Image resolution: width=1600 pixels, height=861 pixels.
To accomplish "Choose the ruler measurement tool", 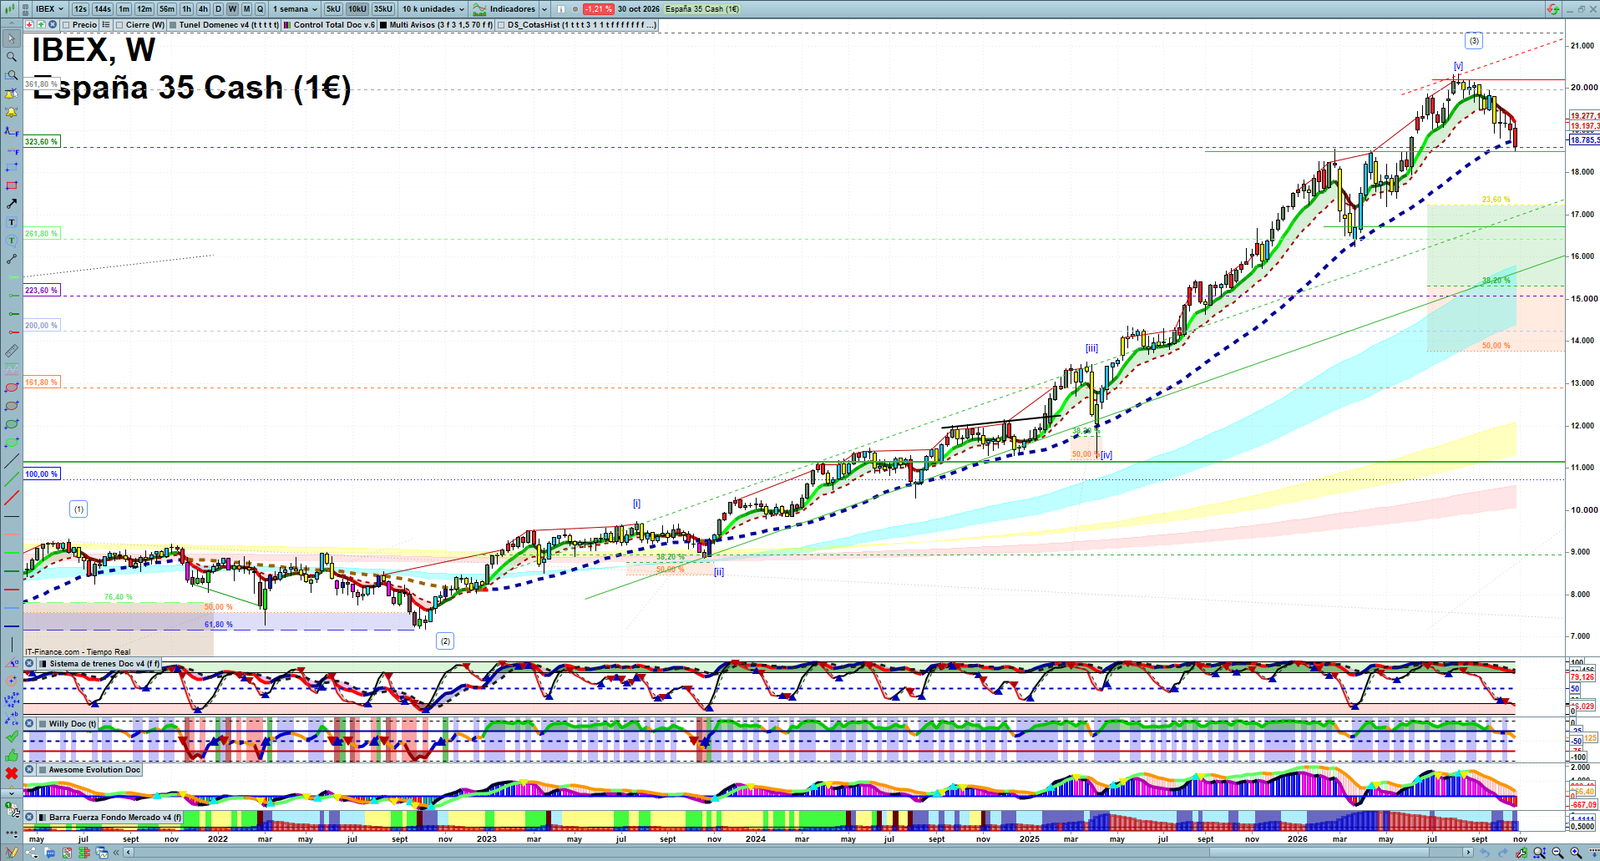I will pos(11,351).
